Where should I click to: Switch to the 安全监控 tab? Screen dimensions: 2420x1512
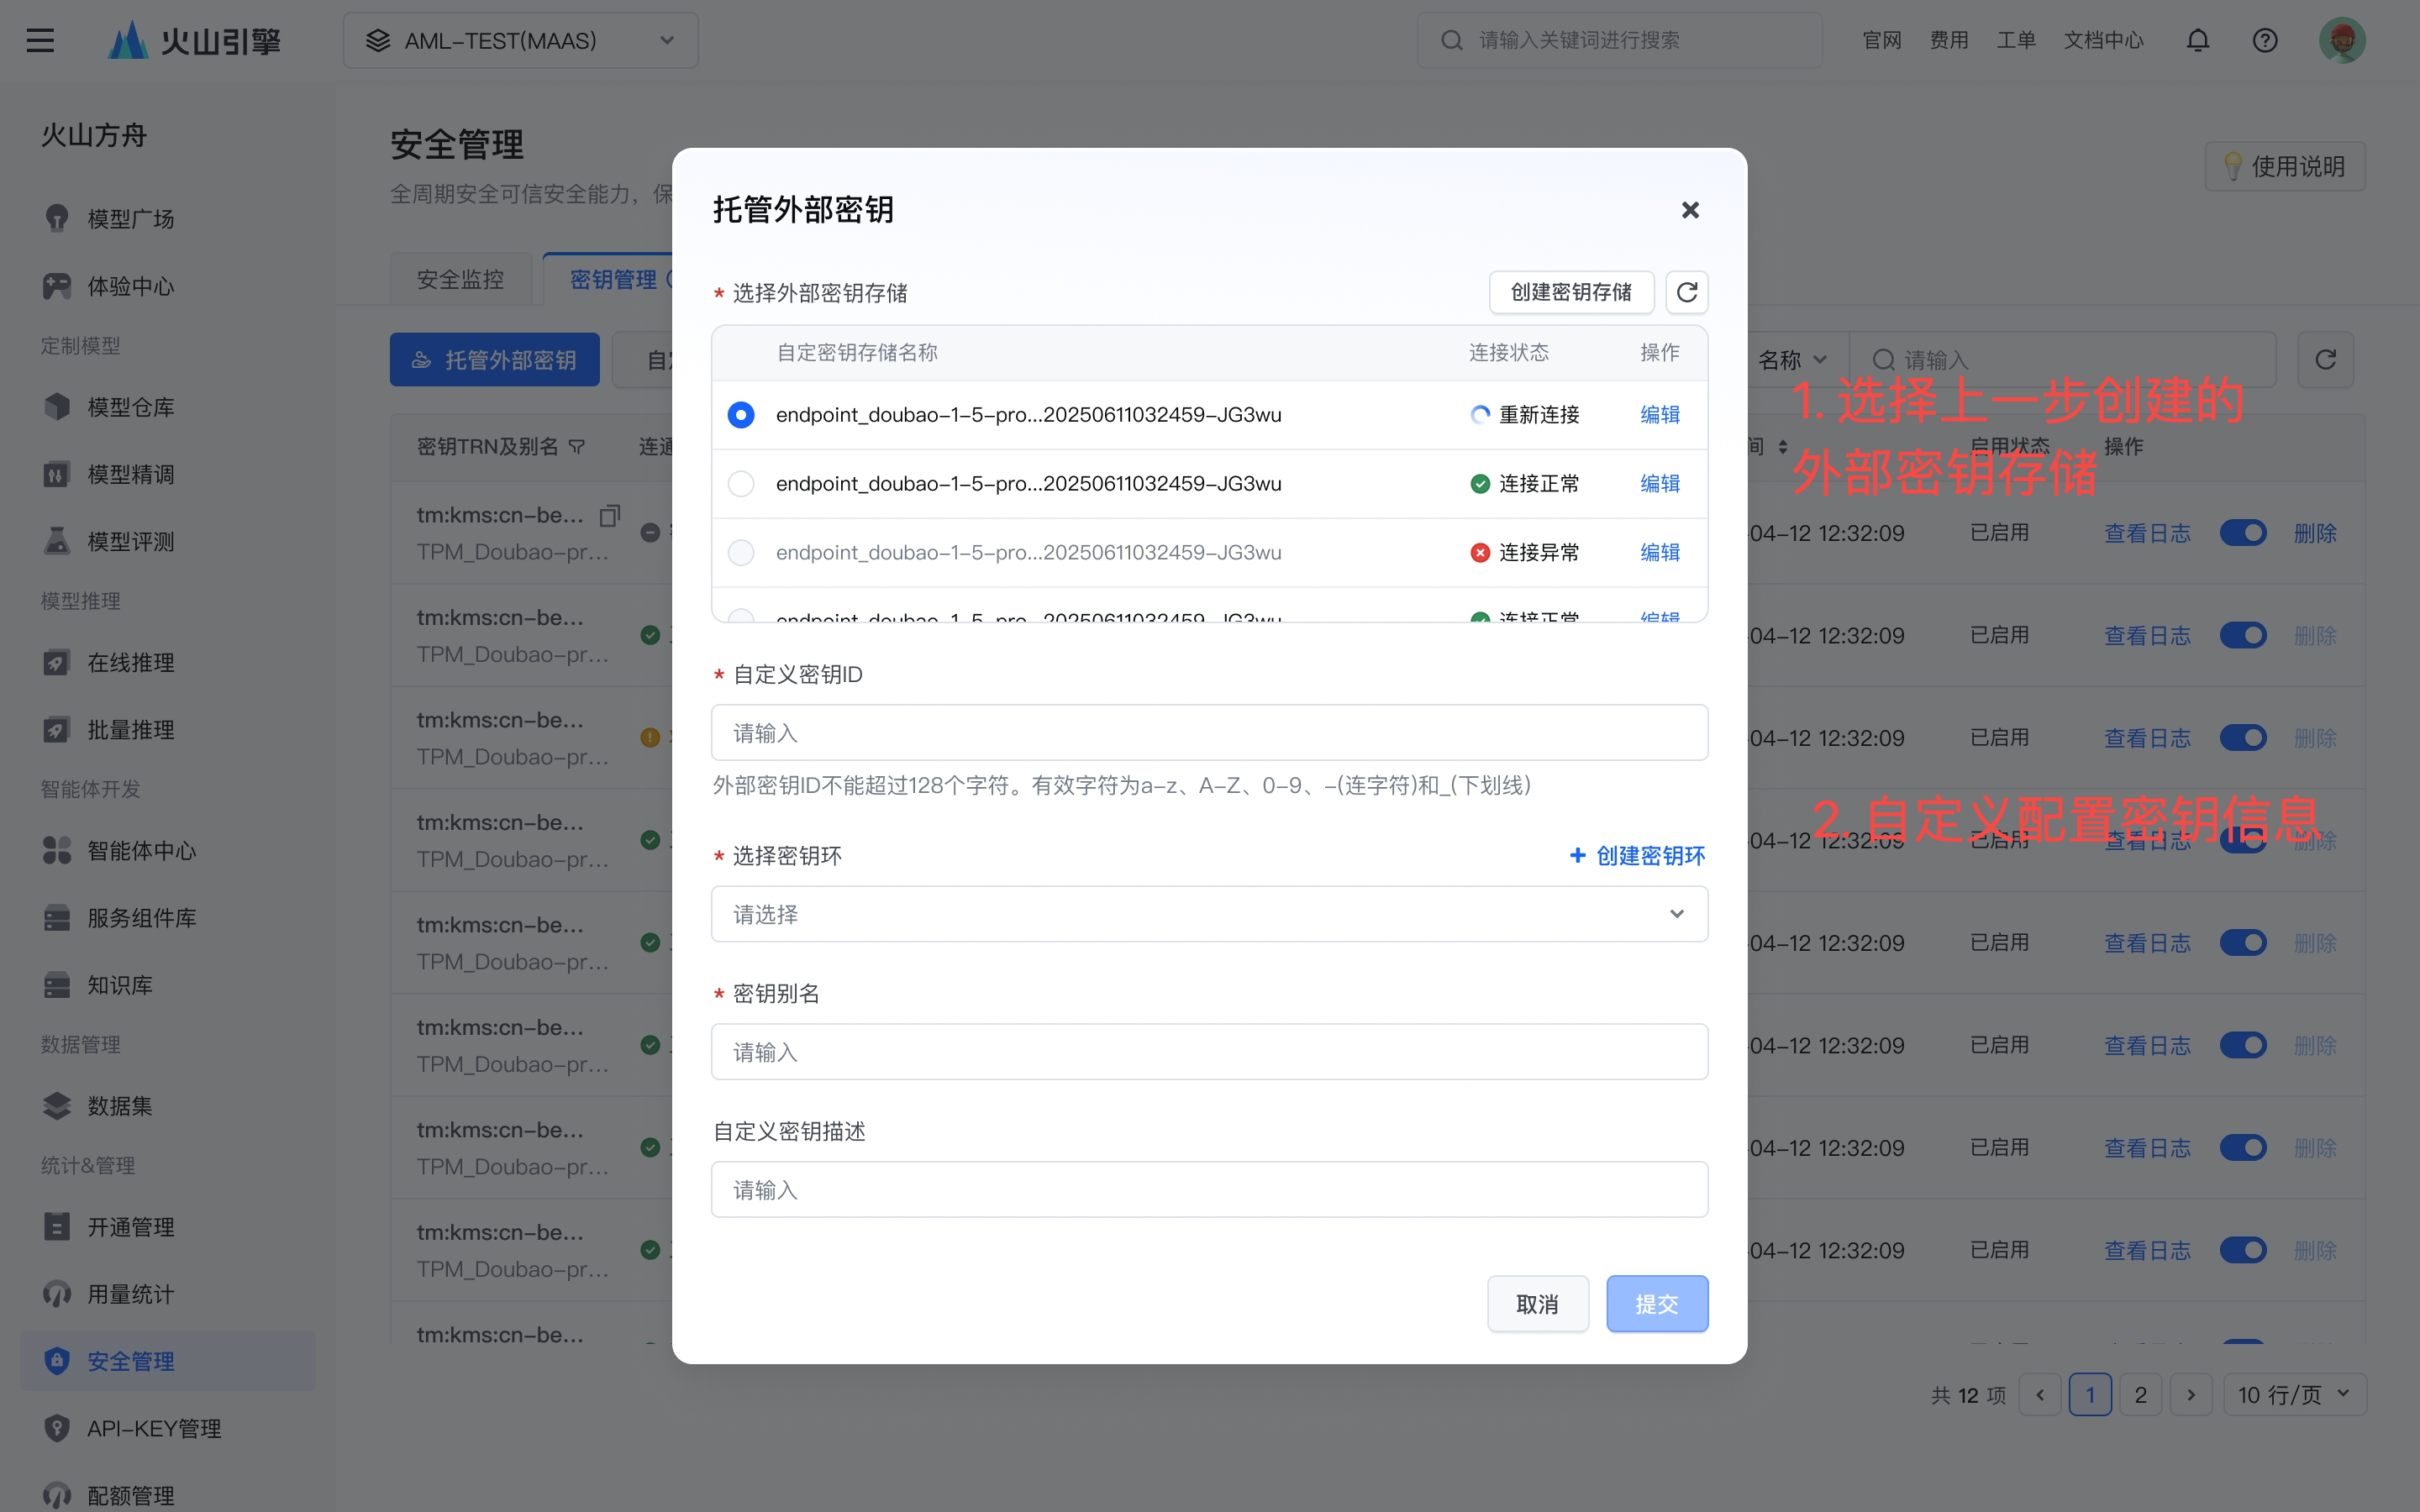tap(460, 279)
